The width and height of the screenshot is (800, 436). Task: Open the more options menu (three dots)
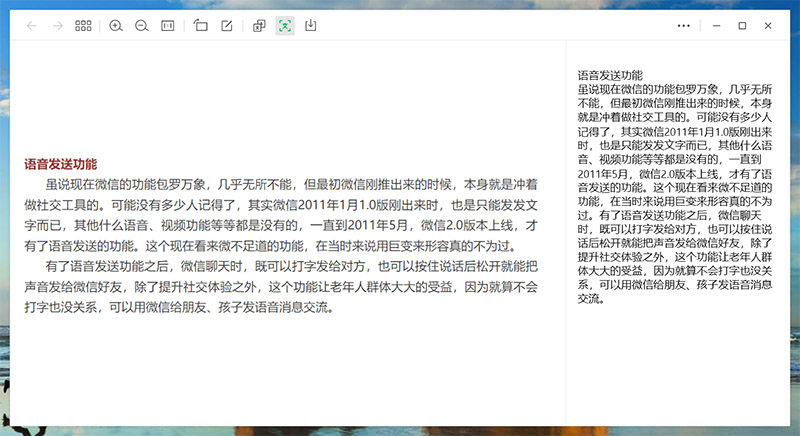pos(684,25)
